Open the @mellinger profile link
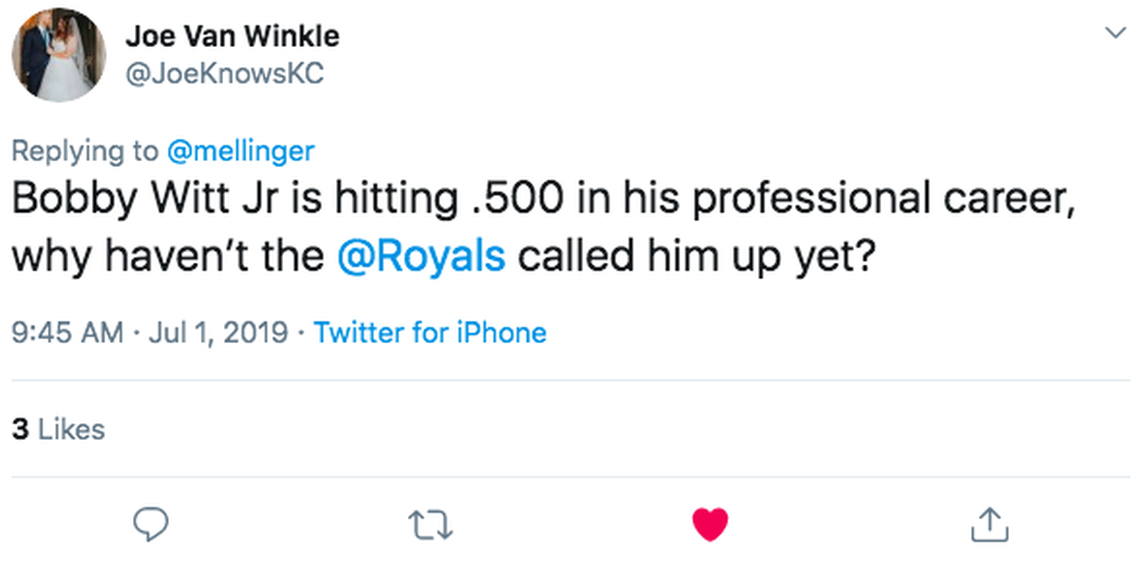This screenshot has width=1140, height=569. 240,151
